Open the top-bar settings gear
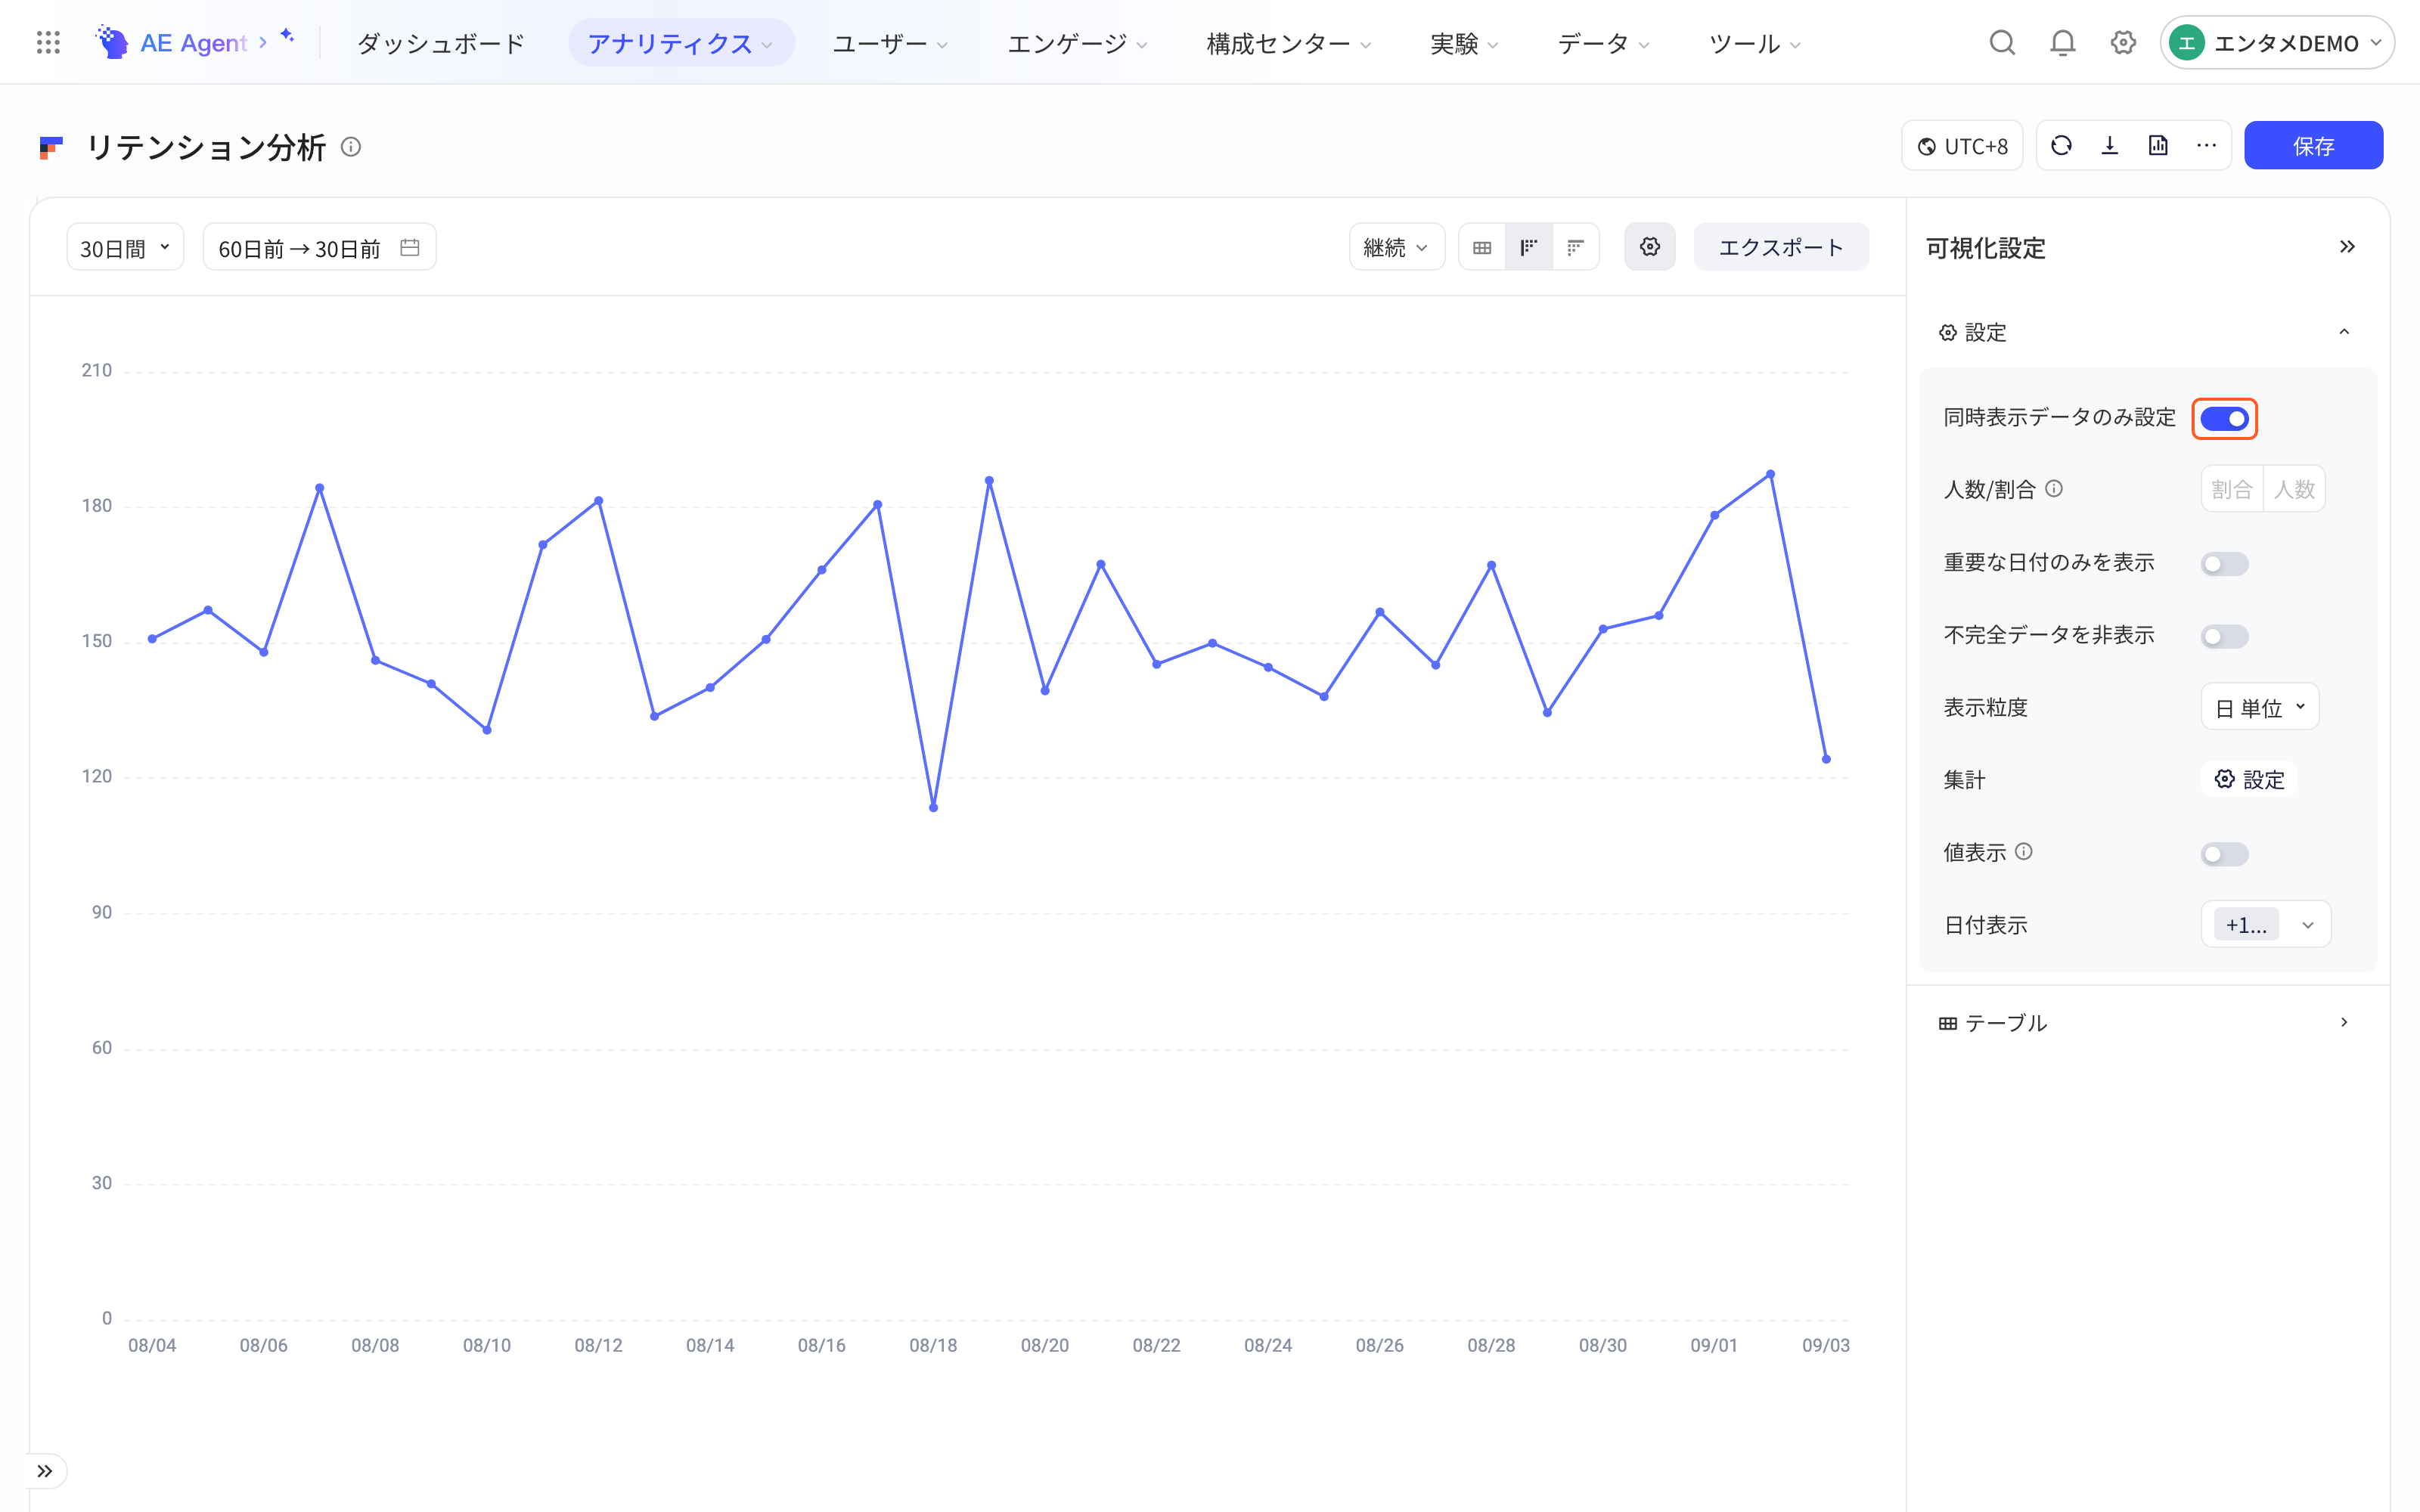Image resolution: width=2420 pixels, height=1512 pixels. tap(2123, 43)
